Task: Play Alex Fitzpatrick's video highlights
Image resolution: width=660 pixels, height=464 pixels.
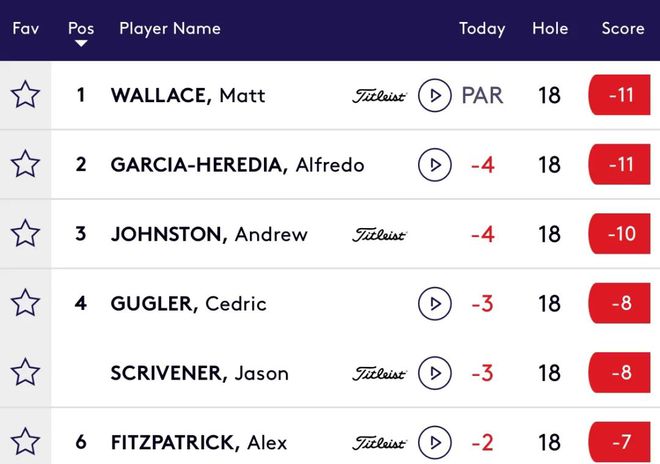Action: pyautogui.click(x=434, y=442)
